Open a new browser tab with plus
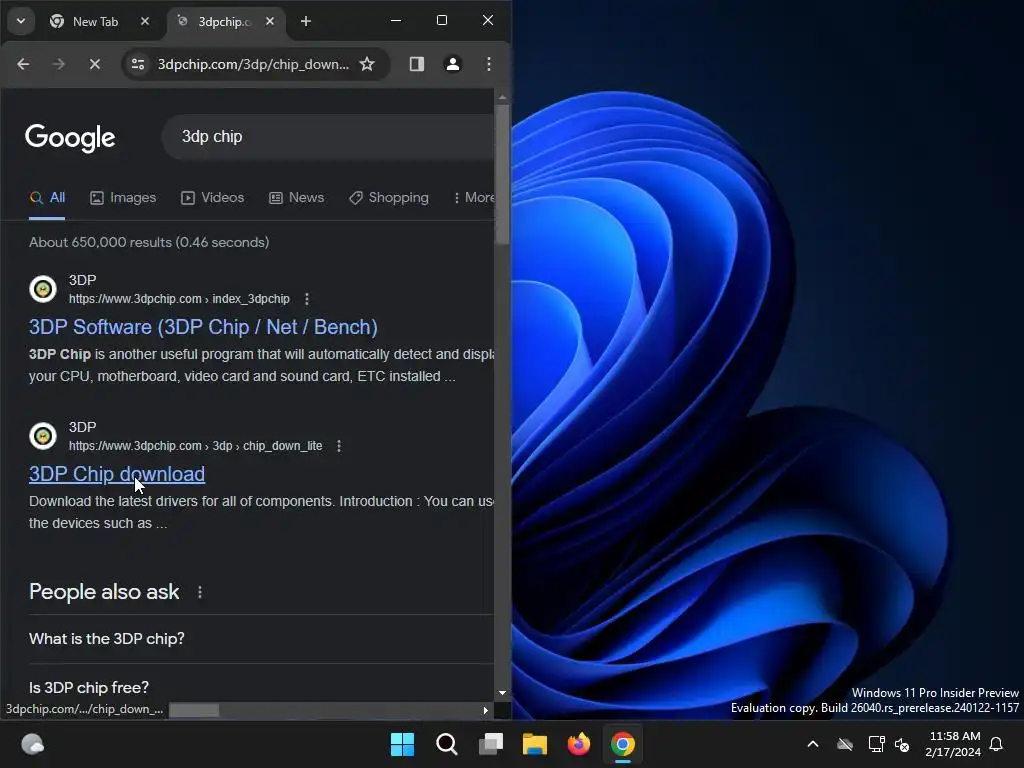 tap(306, 21)
